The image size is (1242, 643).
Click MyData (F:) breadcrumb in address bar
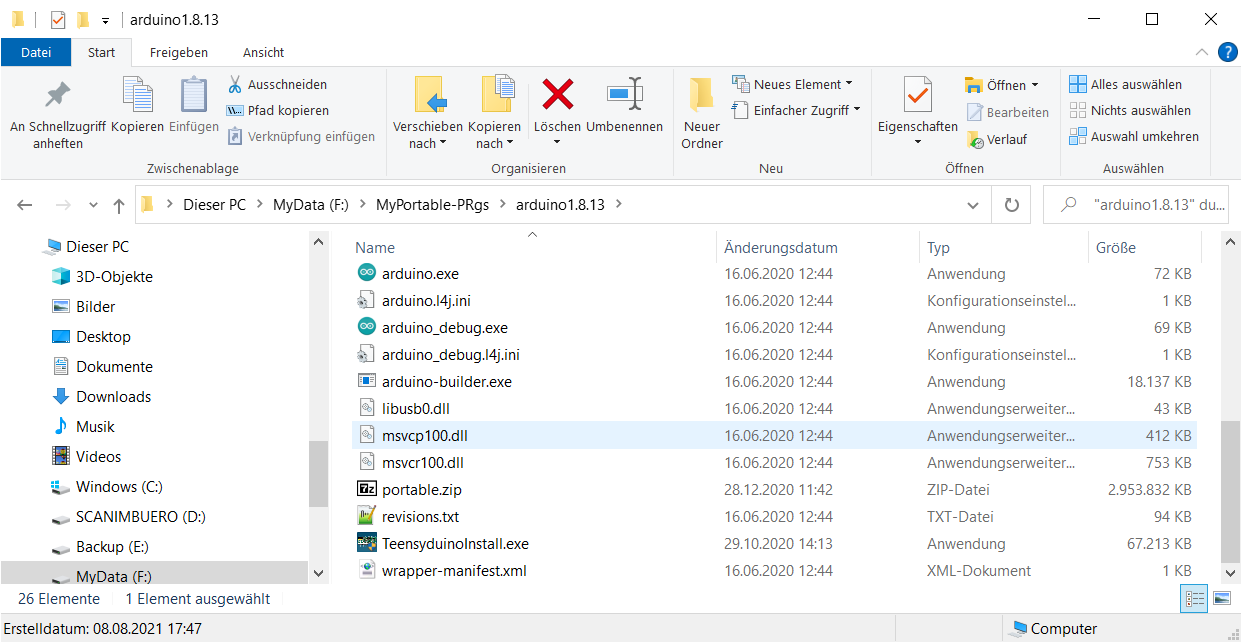310,204
